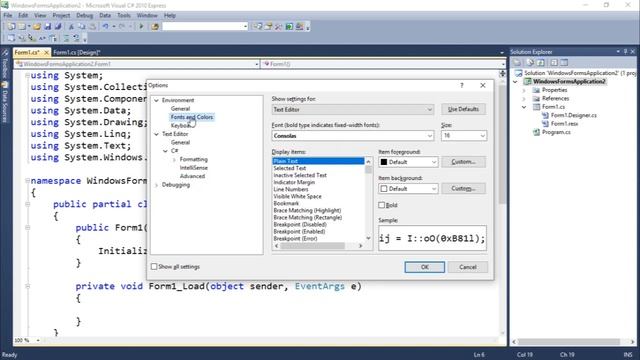Collapse the Text Editor tree node

156,134
